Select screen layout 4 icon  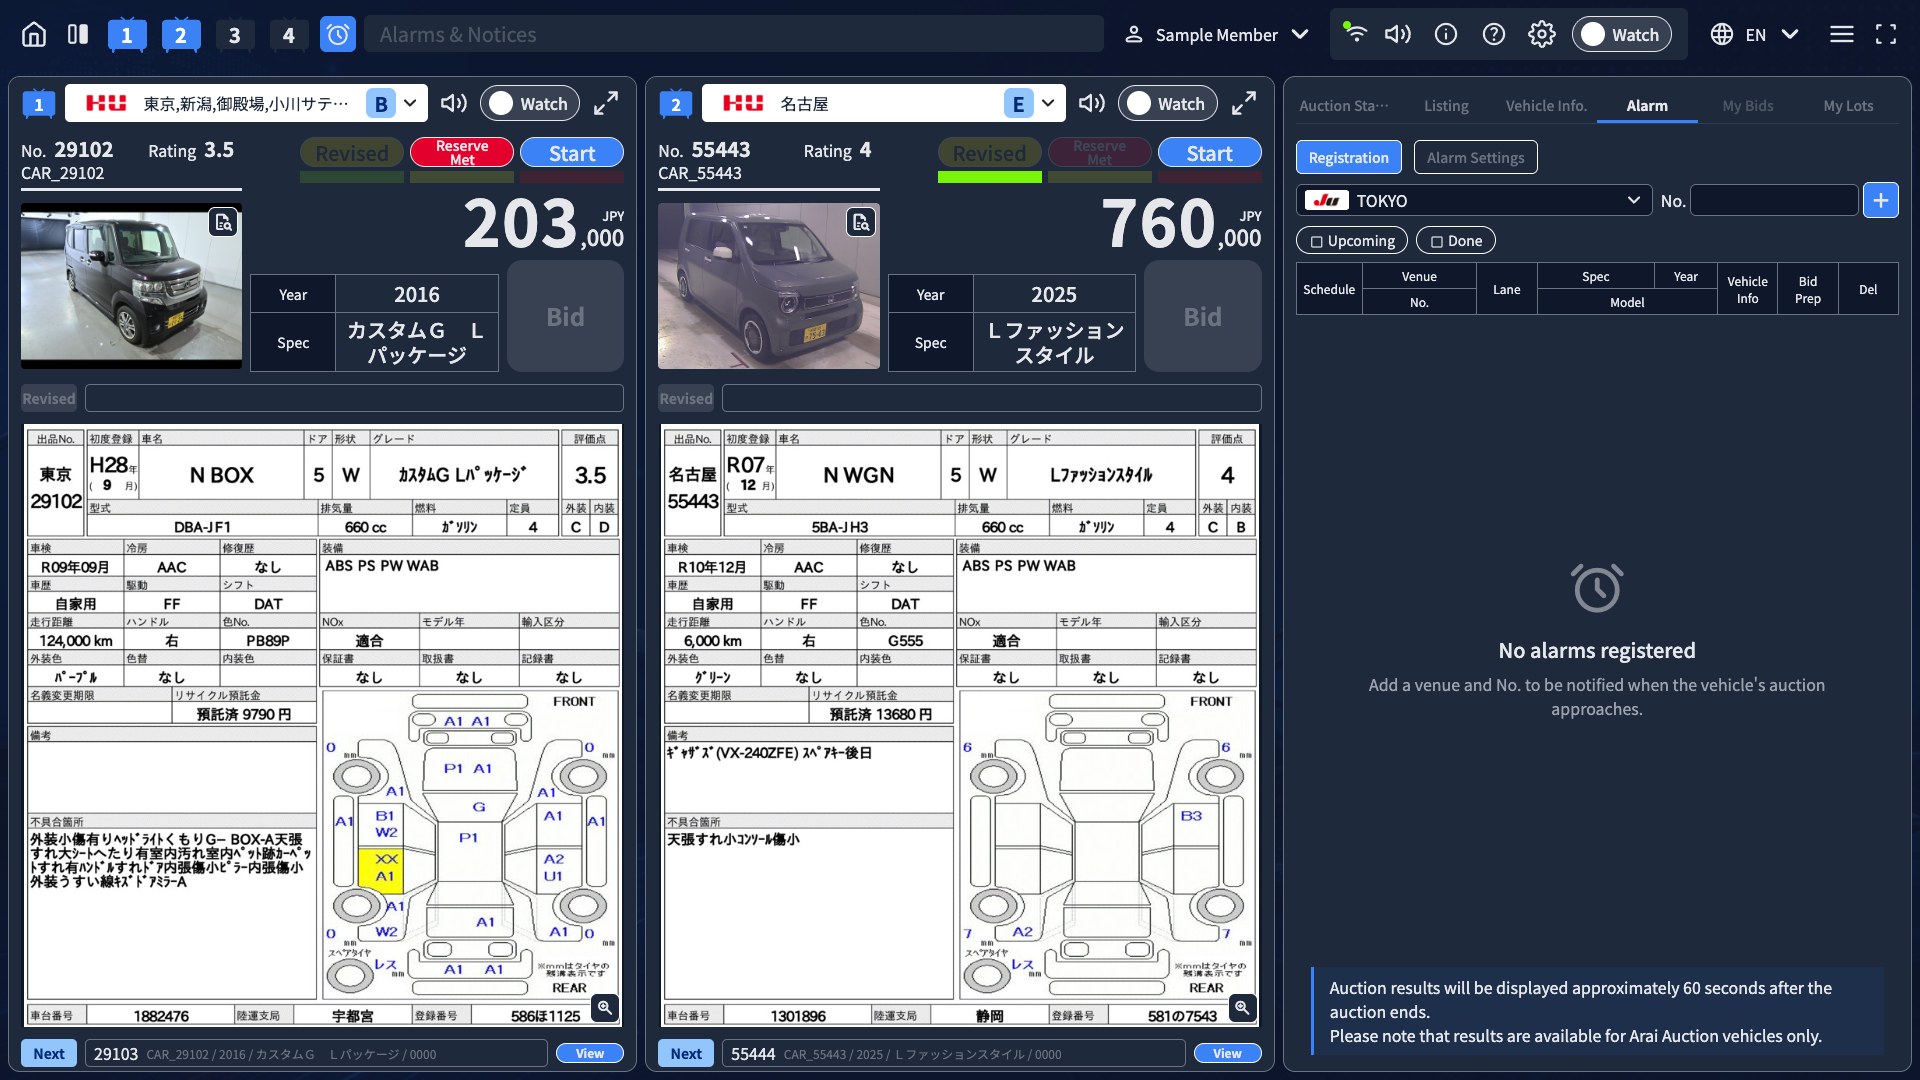pos(288,35)
